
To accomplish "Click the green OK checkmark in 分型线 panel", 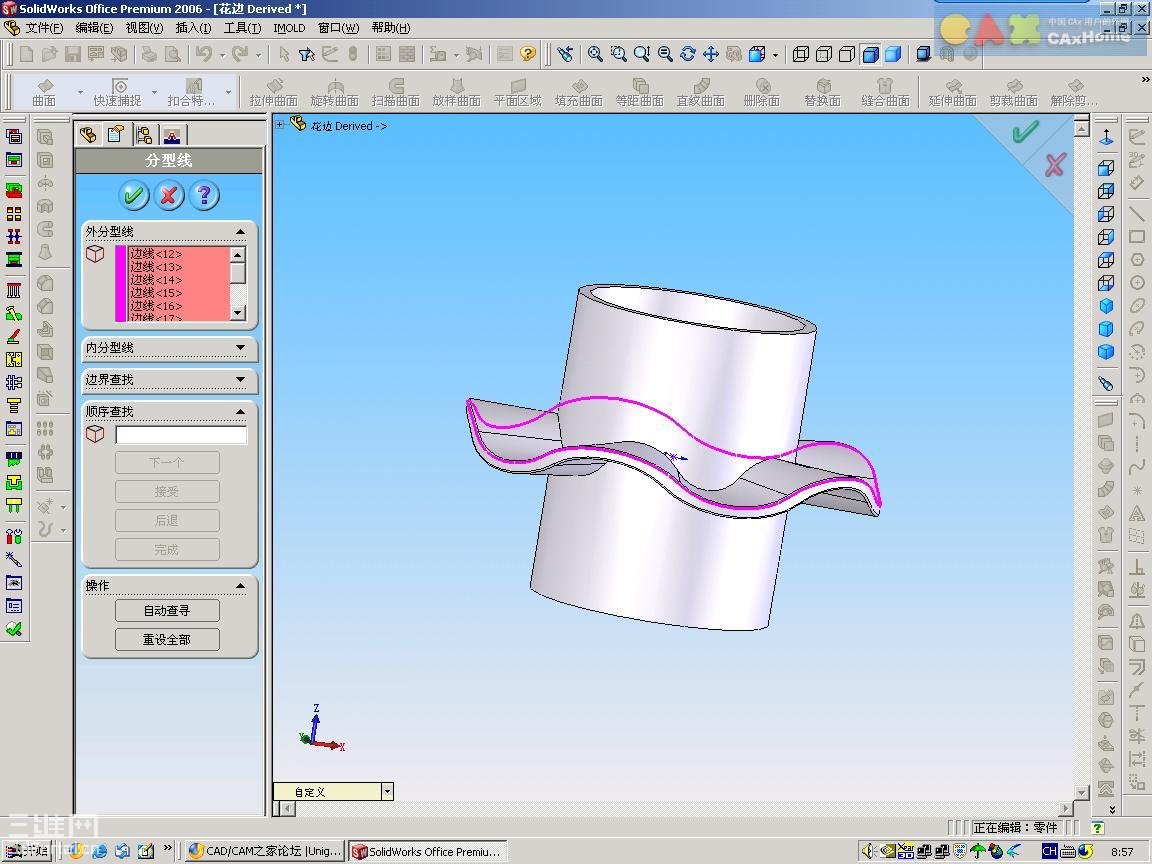I will pyautogui.click(x=134, y=195).
